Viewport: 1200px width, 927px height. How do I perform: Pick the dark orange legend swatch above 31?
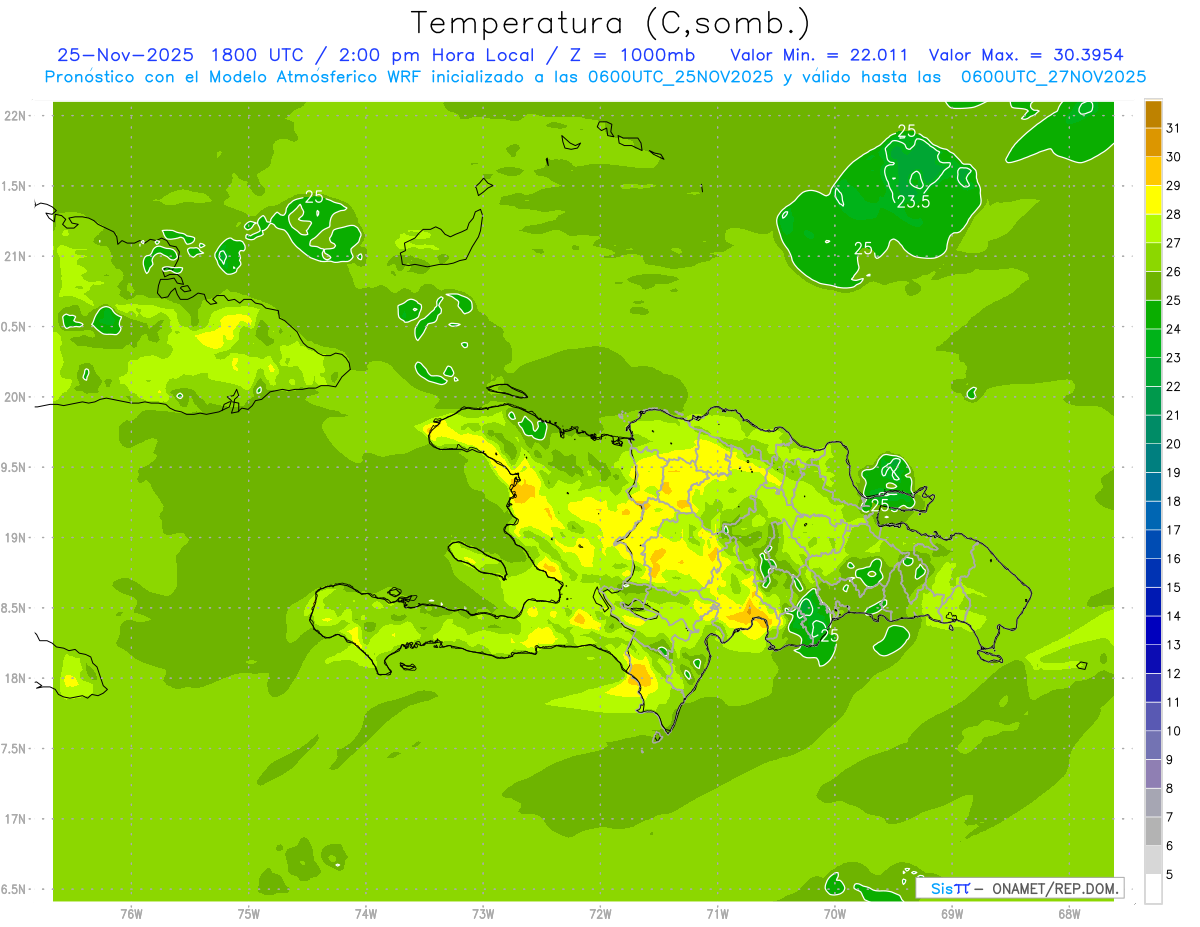(x=1153, y=114)
